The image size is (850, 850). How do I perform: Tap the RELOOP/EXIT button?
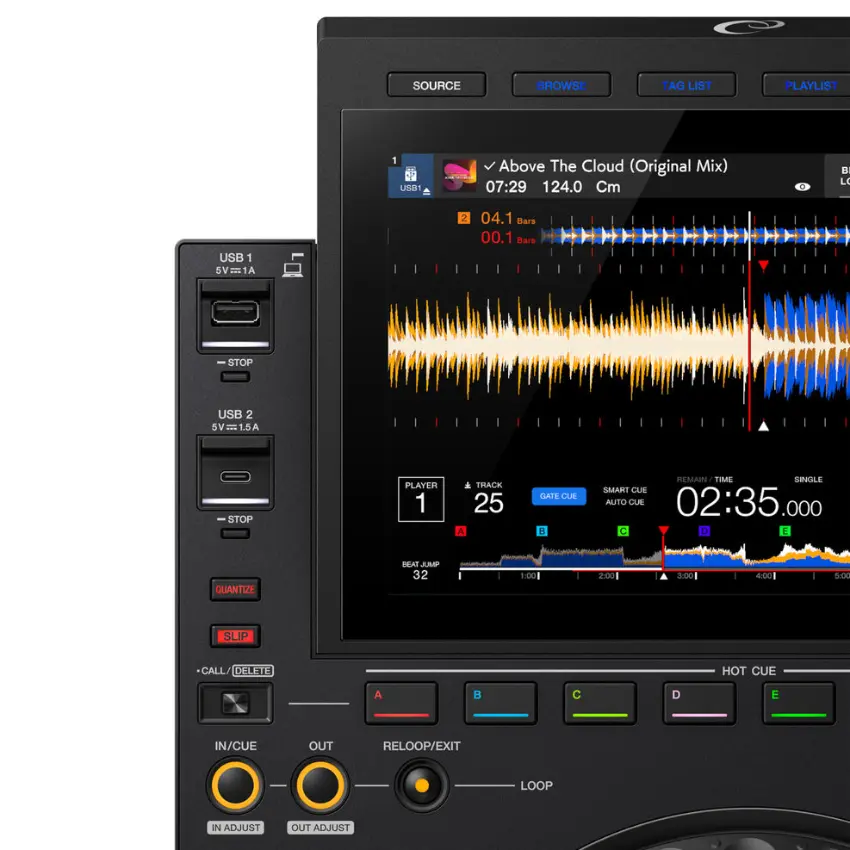tap(422, 785)
